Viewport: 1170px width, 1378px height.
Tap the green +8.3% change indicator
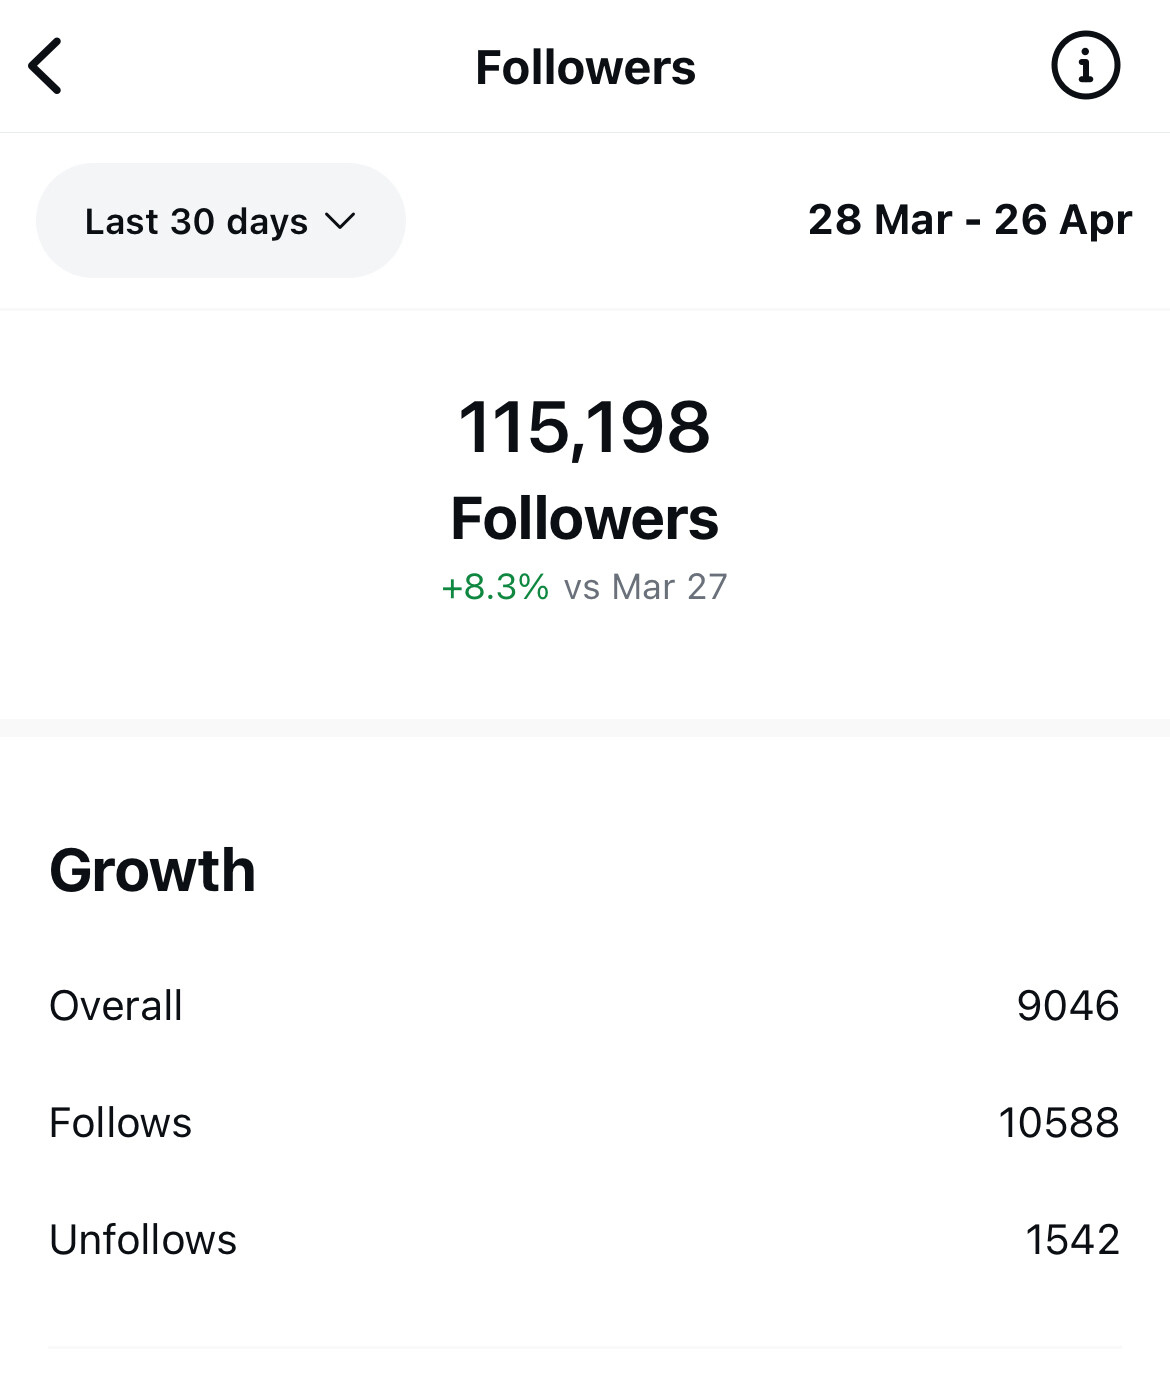(x=495, y=587)
